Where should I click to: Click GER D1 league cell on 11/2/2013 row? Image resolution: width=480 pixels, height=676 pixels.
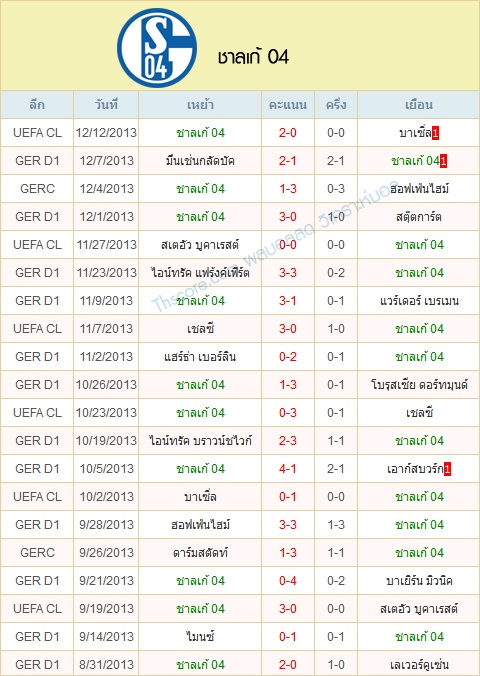pyautogui.click(x=37, y=357)
